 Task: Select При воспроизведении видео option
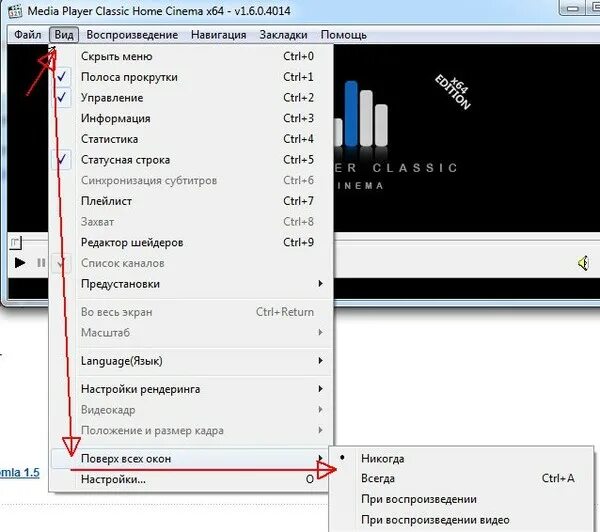(x=461, y=520)
